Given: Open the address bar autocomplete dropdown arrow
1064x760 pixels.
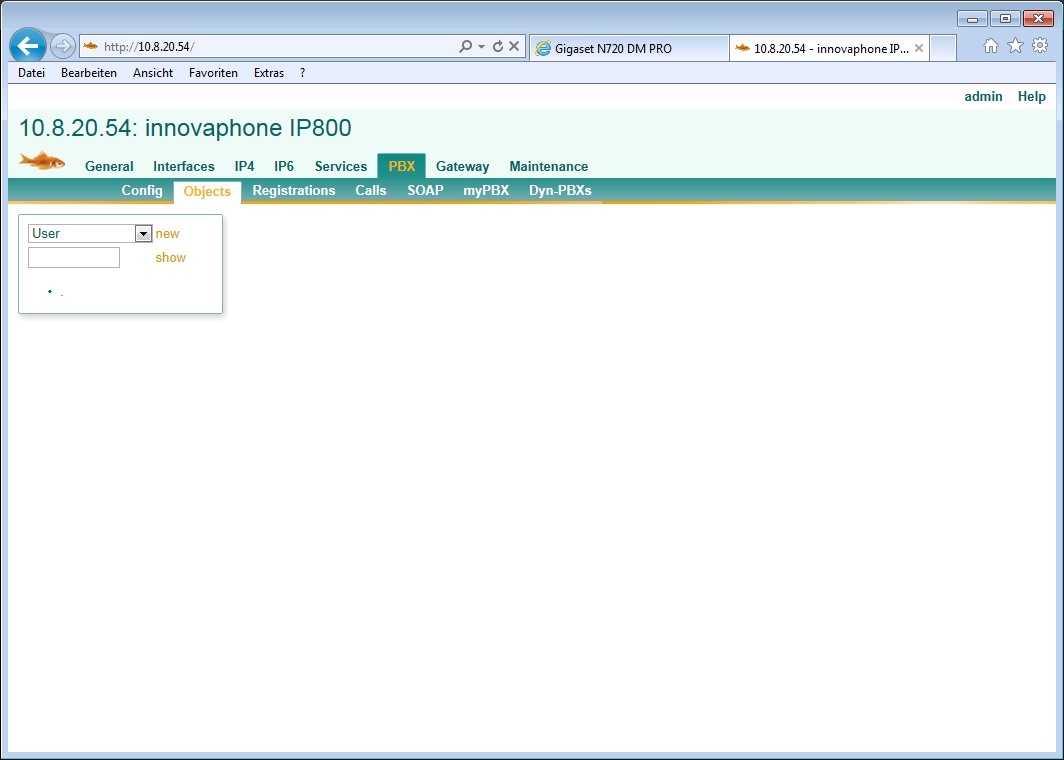Looking at the screenshot, I should pyautogui.click(x=481, y=46).
